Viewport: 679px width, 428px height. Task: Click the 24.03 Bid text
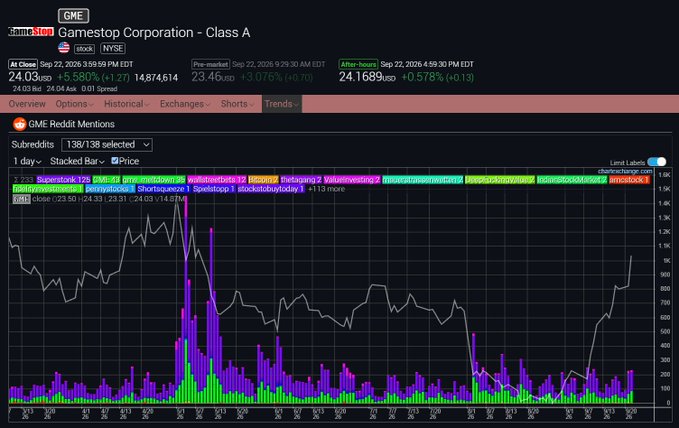tap(27, 89)
